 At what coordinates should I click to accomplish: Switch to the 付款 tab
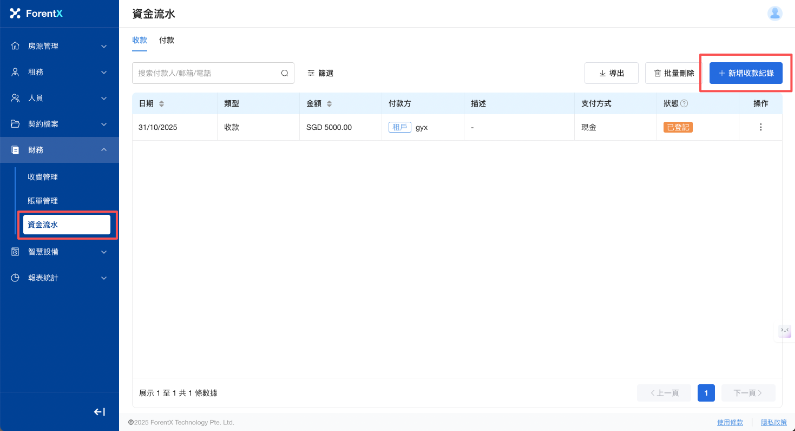point(166,40)
